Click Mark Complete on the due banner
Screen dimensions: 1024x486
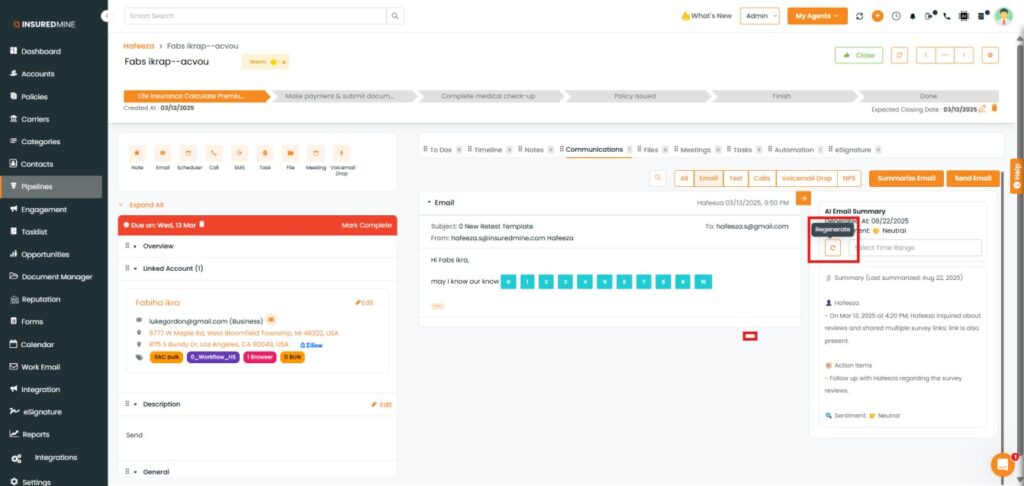[366, 225]
